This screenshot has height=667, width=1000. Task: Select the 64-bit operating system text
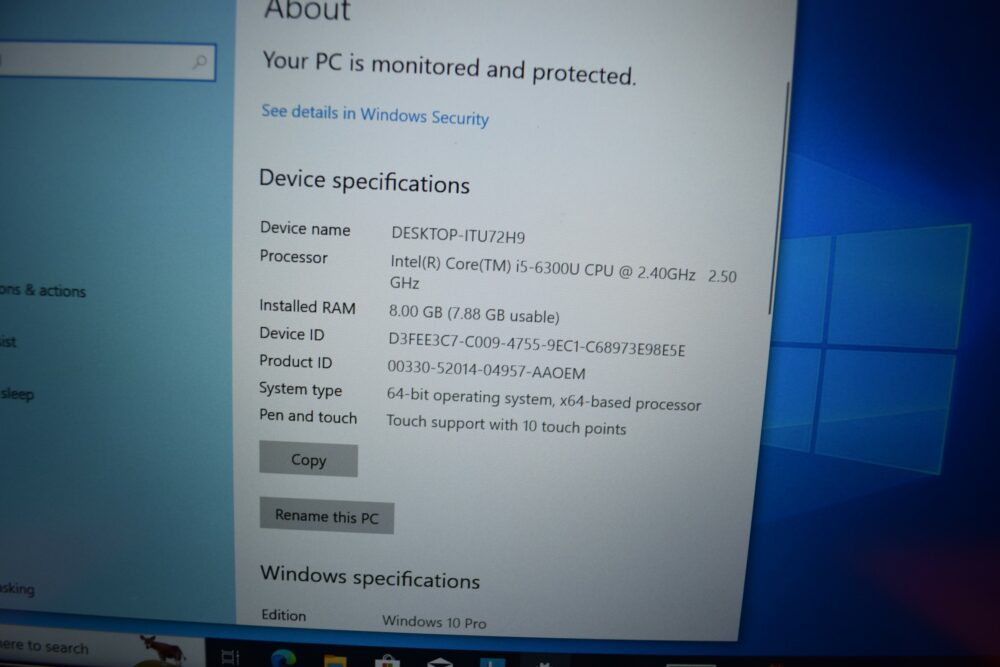tap(469, 397)
